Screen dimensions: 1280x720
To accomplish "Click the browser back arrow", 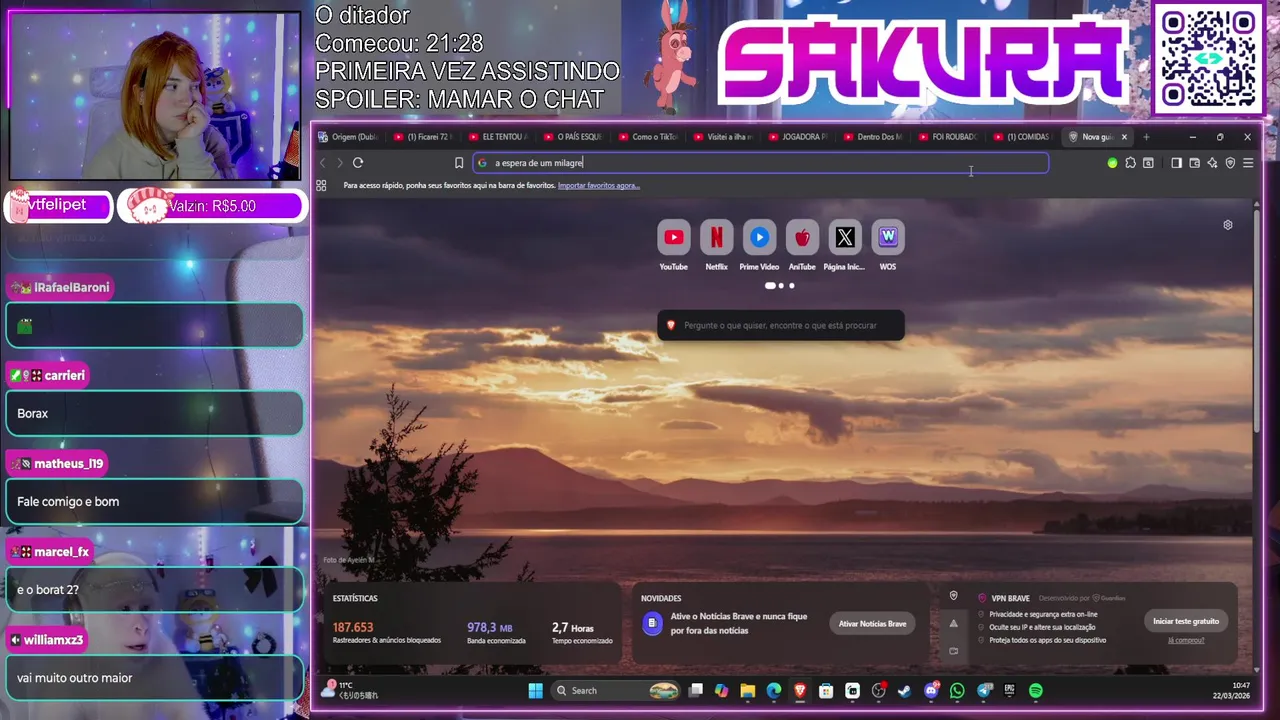I will coord(322,163).
